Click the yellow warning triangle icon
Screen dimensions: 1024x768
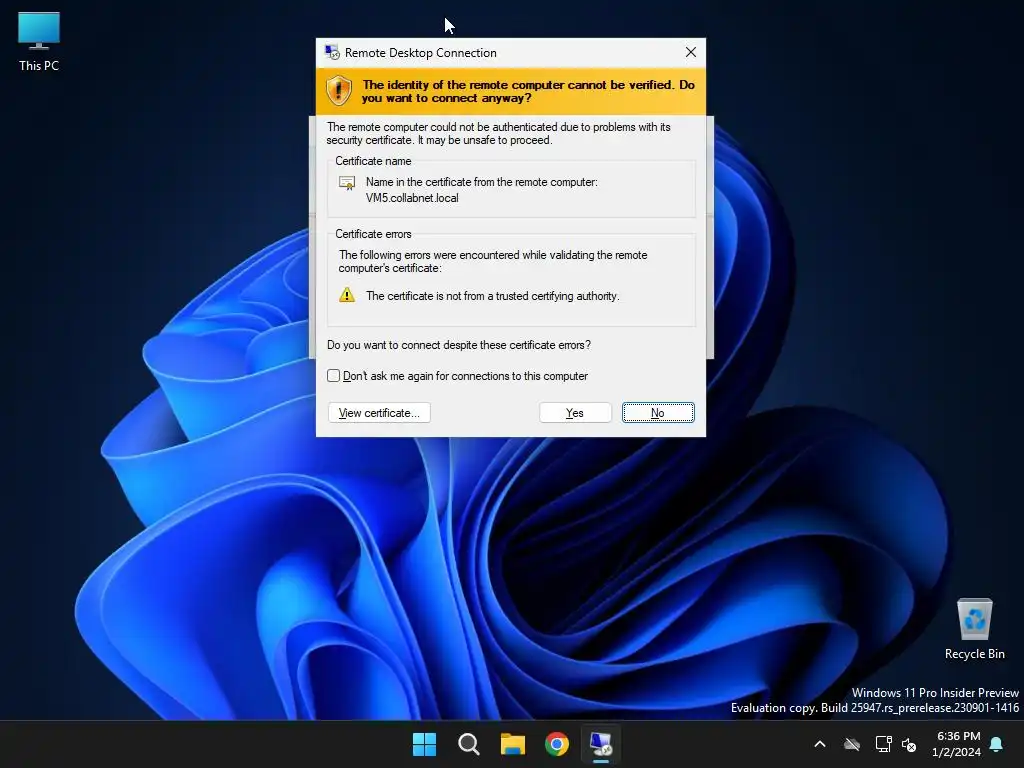point(347,295)
